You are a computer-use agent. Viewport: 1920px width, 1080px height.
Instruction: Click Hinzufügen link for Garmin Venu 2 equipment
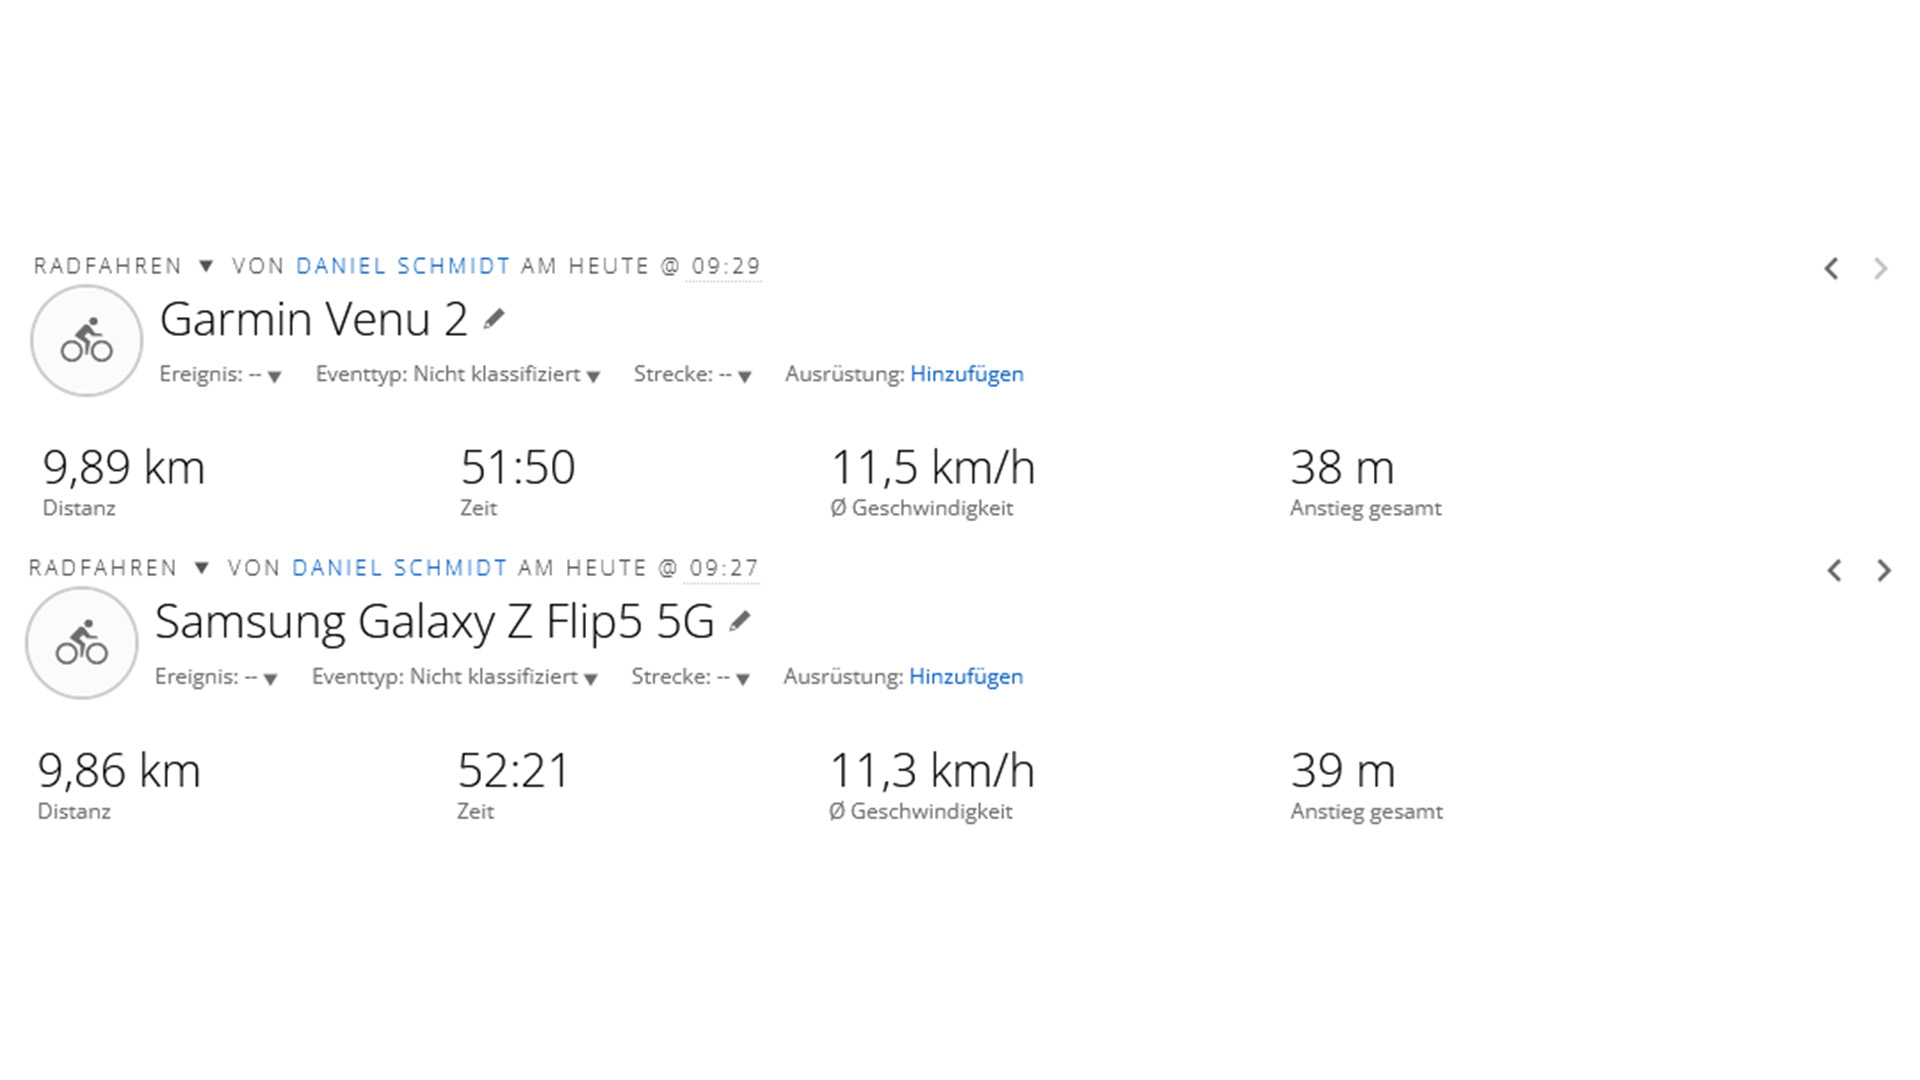point(966,374)
